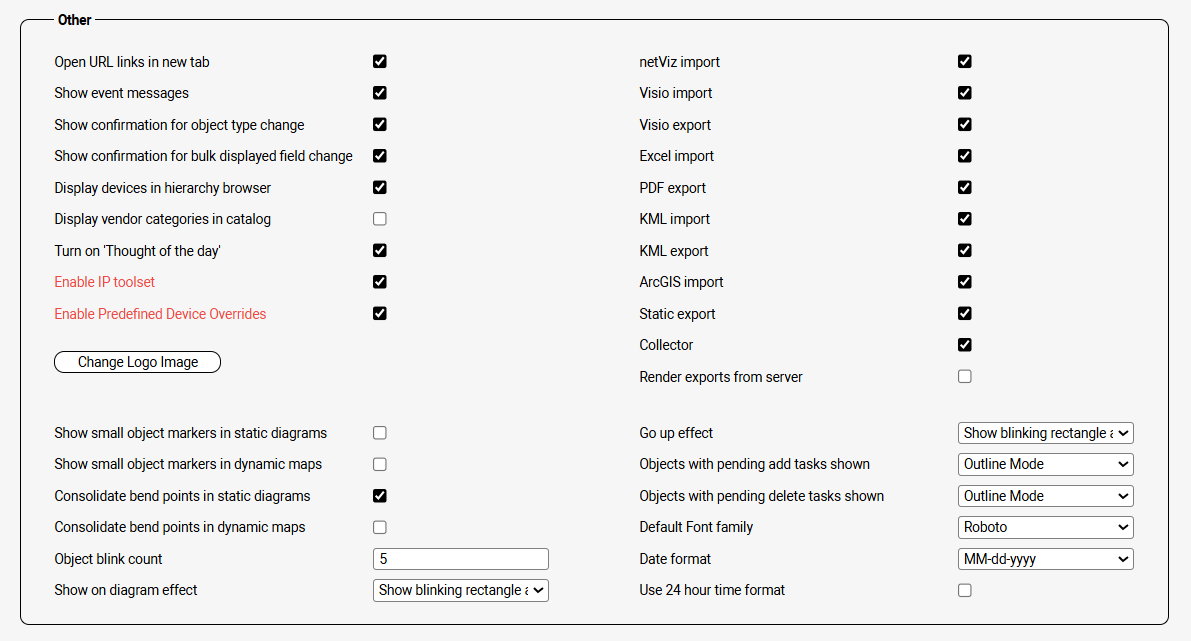Uncheck Open URL links in new tab
This screenshot has width=1191, height=641.
pyautogui.click(x=380, y=61)
